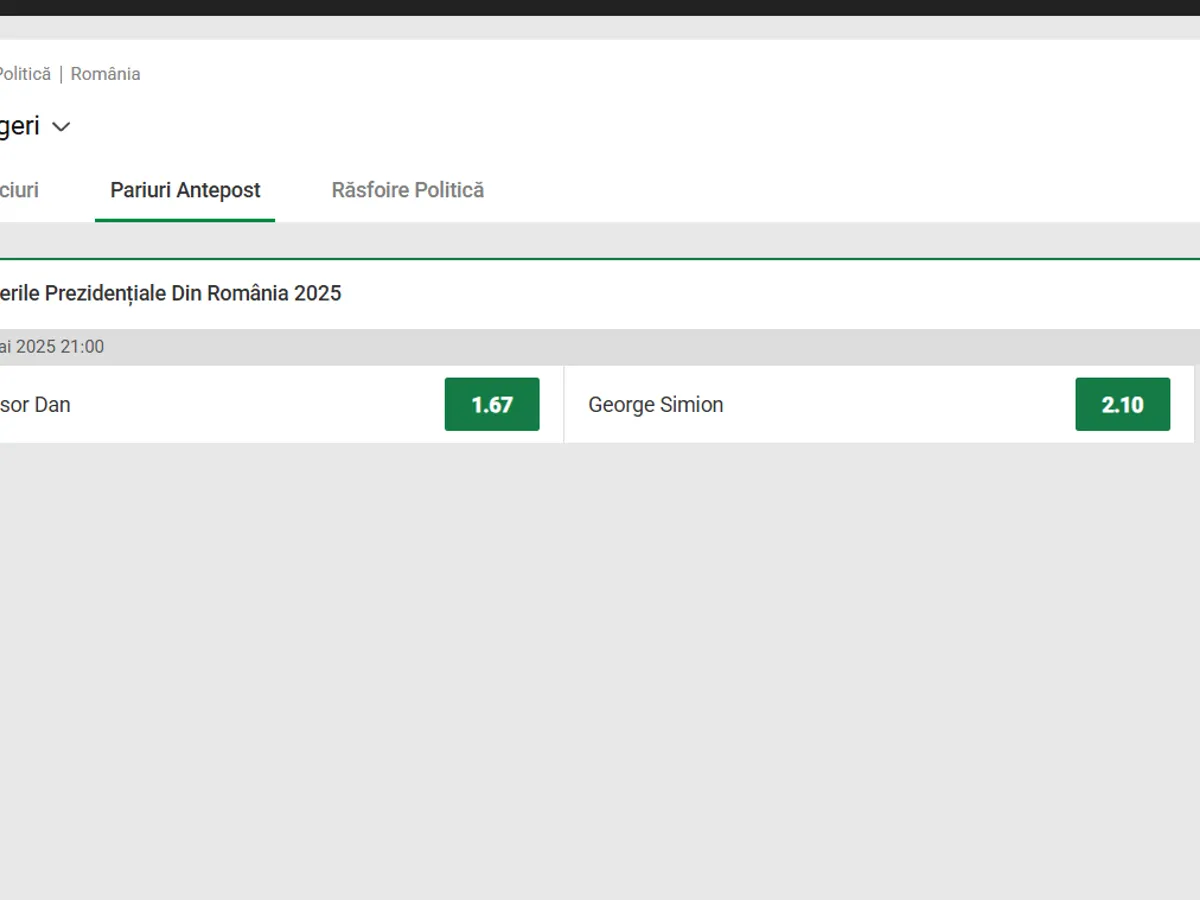Click the heading text ending in "geri"

tap(20, 126)
